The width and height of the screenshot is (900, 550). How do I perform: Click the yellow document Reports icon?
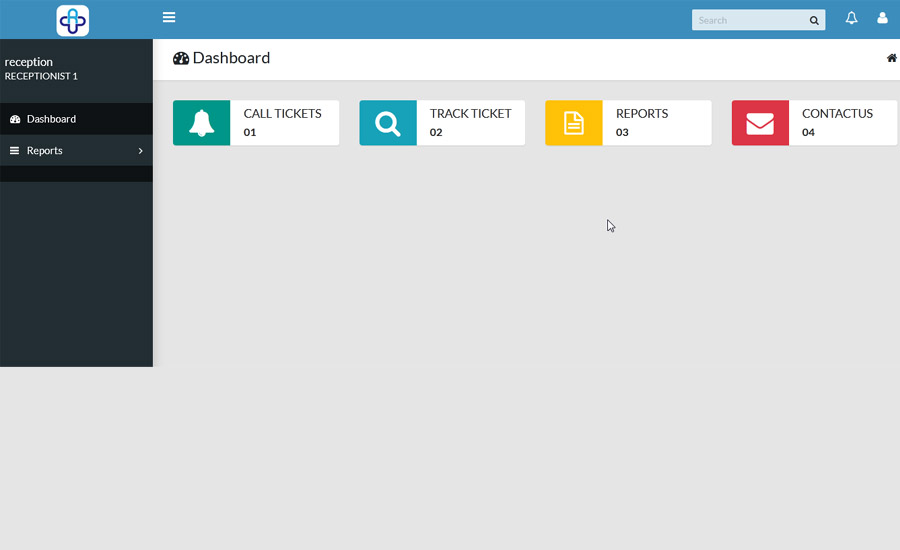(x=573, y=123)
